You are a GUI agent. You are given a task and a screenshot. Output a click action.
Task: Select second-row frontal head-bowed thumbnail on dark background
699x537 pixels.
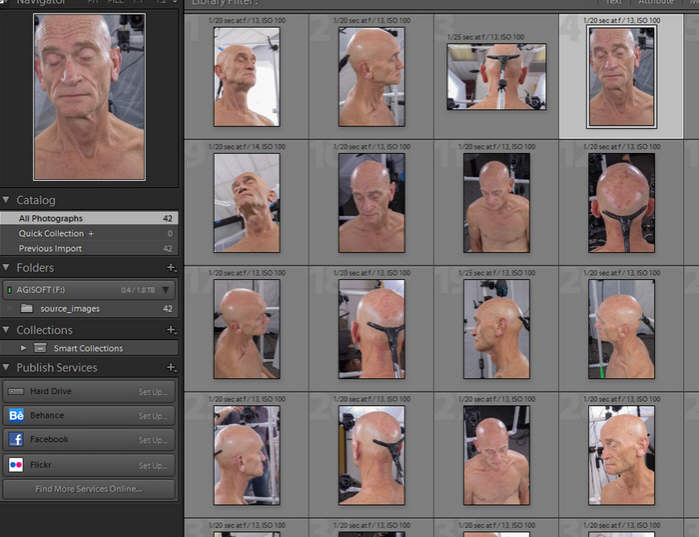tap(371, 203)
